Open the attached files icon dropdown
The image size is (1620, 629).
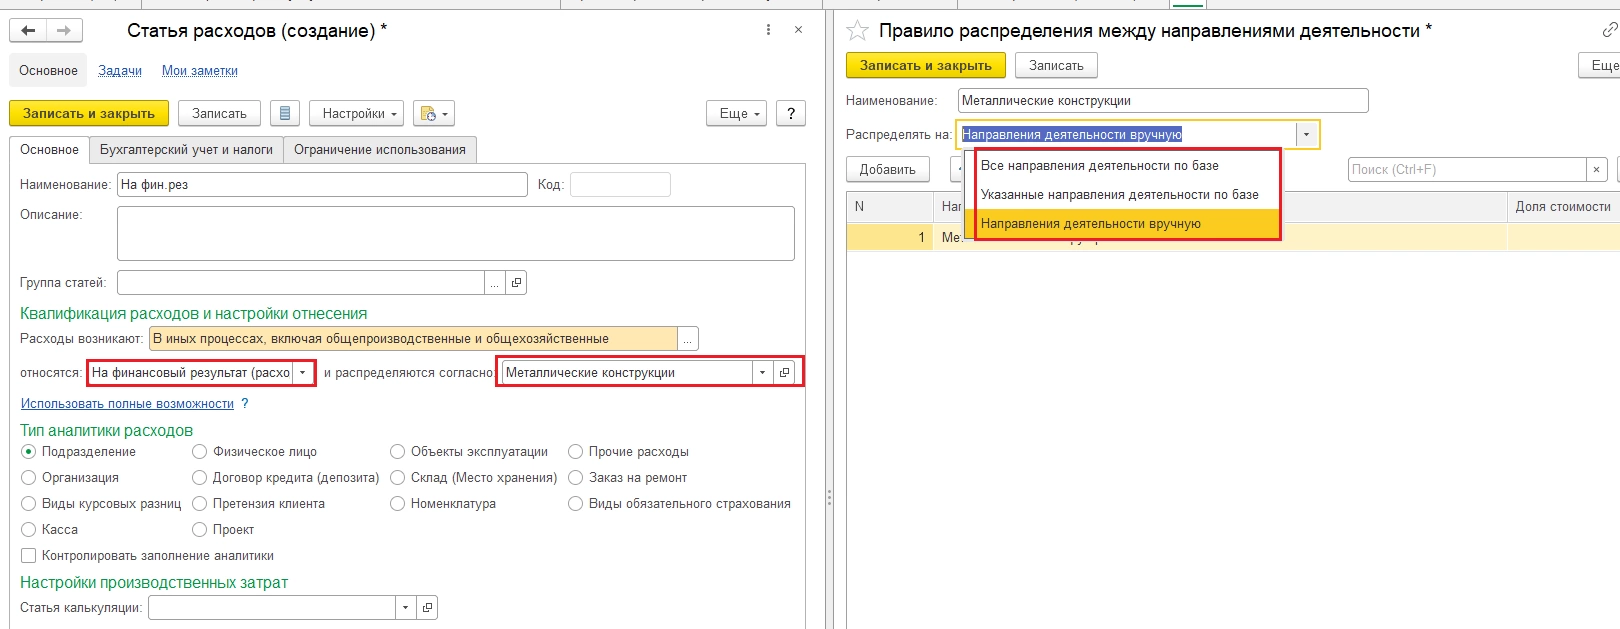pyautogui.click(x=433, y=114)
